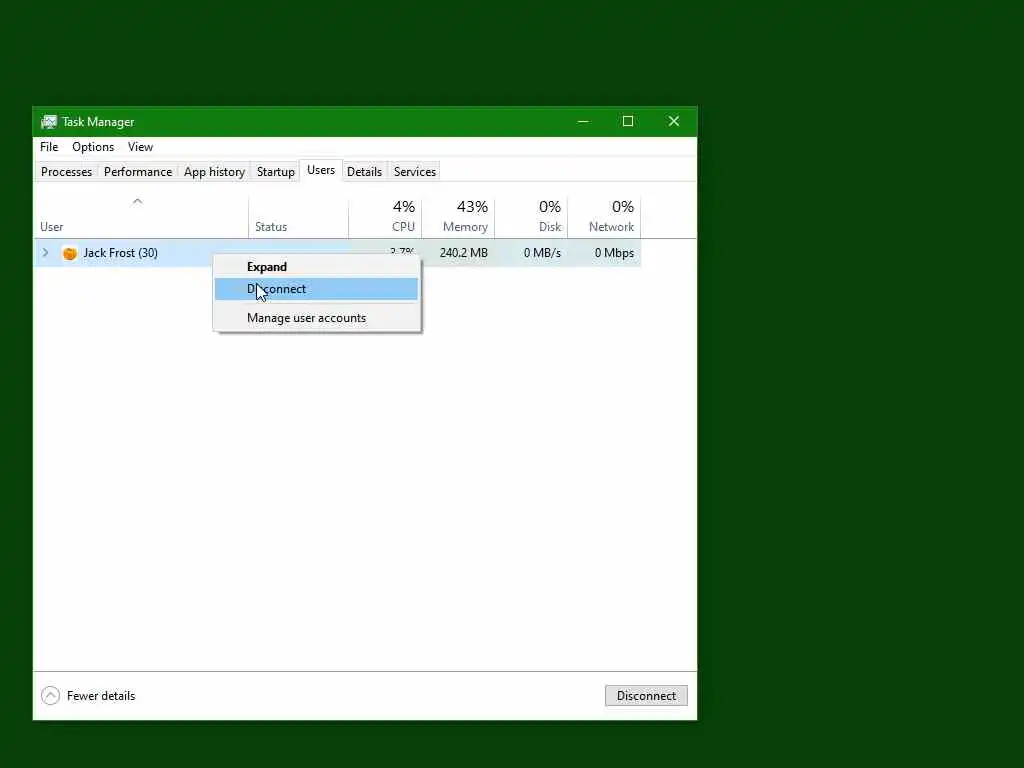Collapse view with Fewer details arrow icon
The image size is (1024, 768).
50,696
